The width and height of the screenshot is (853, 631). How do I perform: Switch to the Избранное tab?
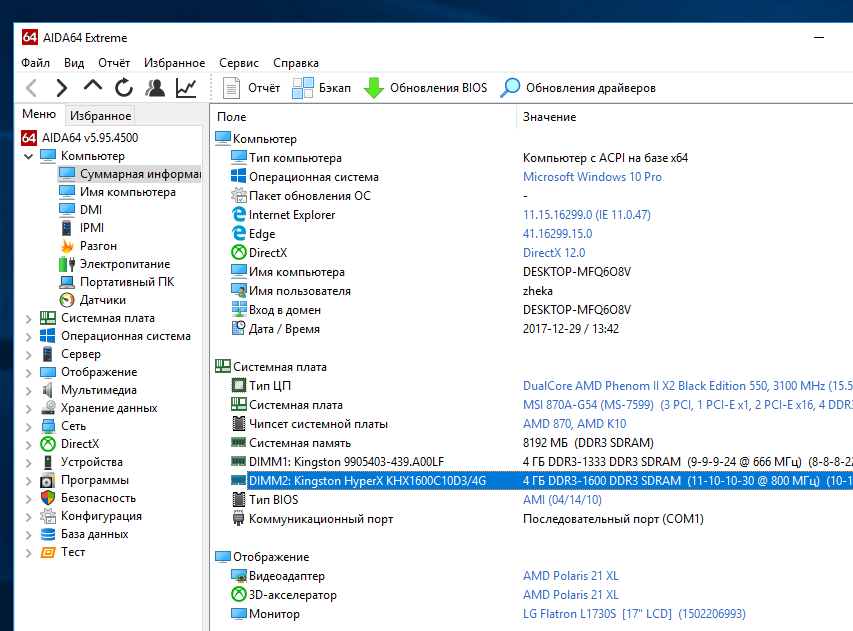pos(101,116)
